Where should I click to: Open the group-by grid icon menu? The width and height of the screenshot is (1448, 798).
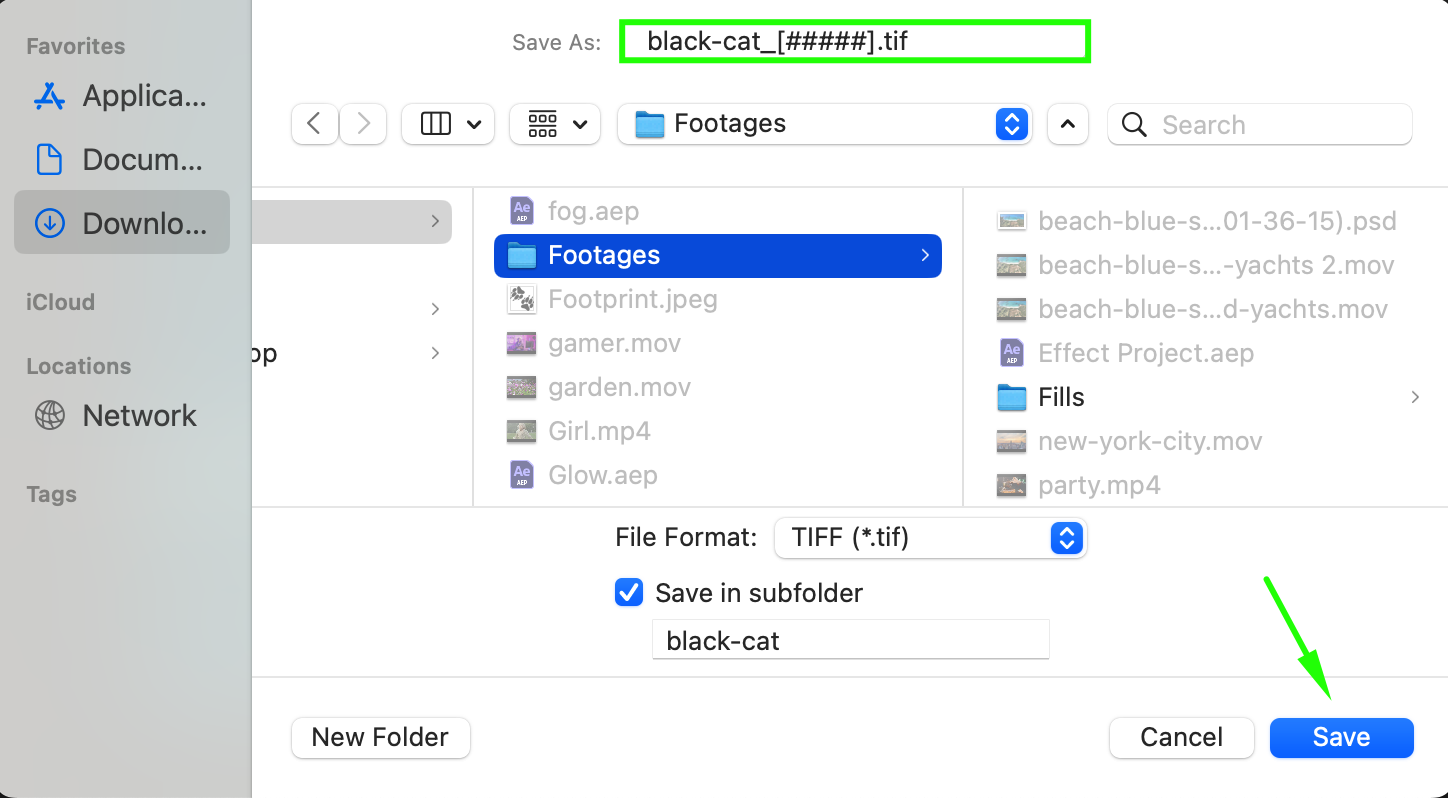(x=554, y=124)
